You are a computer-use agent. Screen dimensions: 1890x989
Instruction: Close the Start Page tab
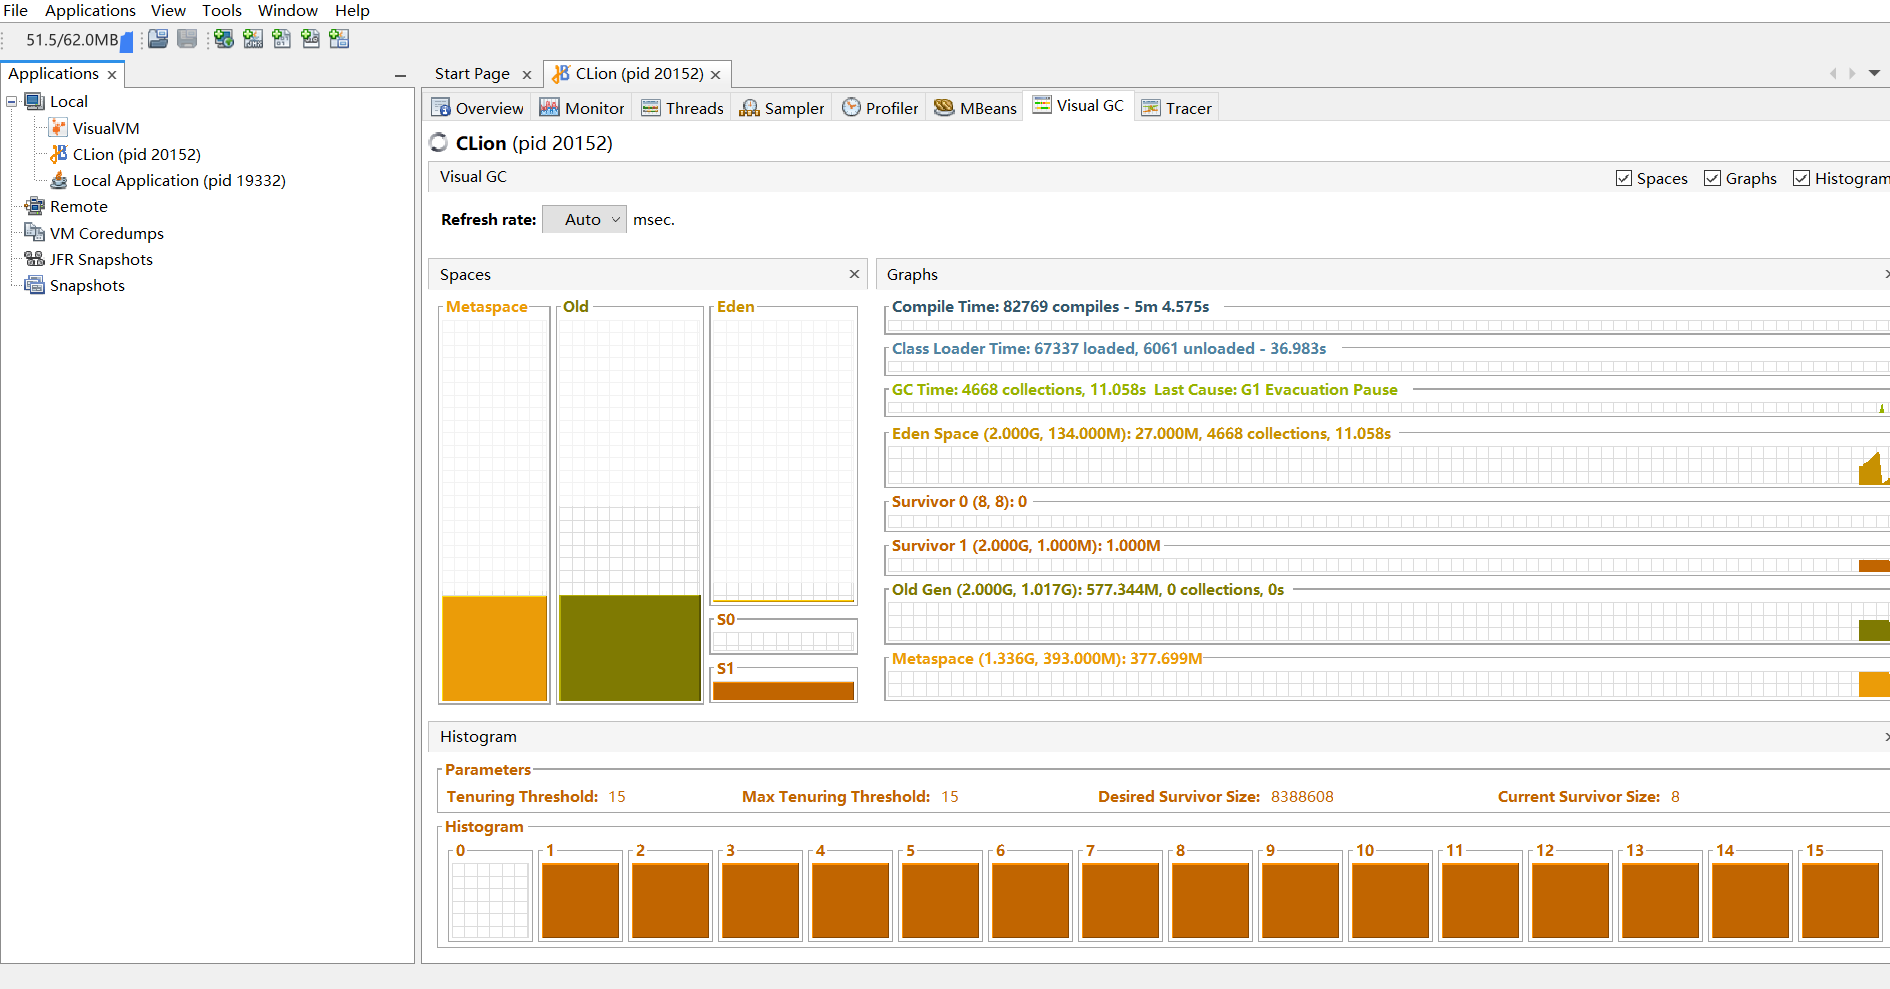tap(527, 75)
